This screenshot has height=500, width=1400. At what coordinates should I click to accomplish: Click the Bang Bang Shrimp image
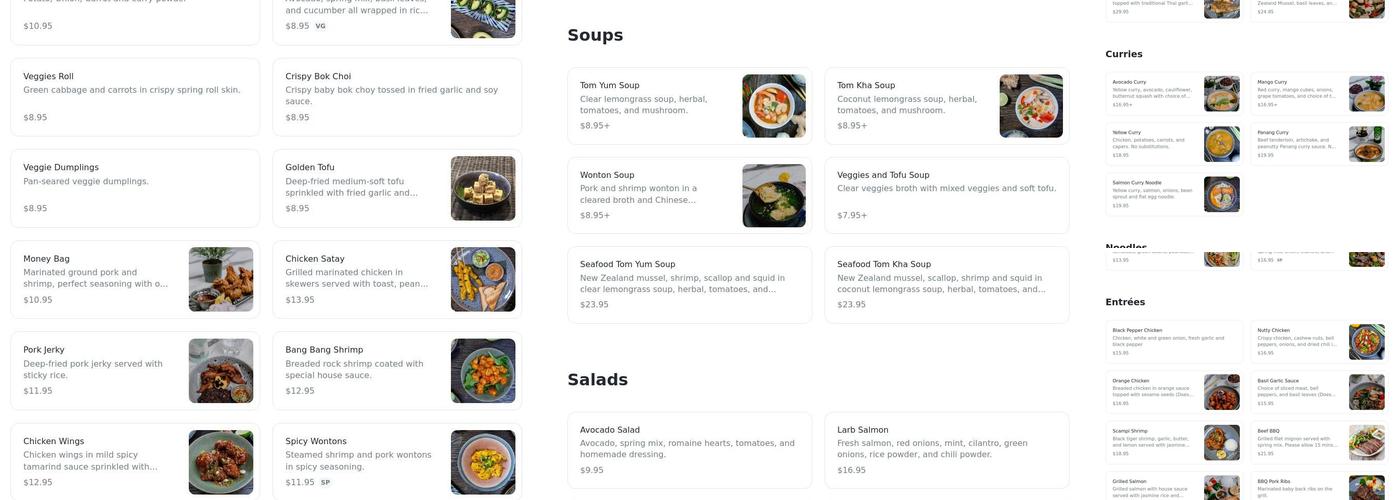(483, 371)
